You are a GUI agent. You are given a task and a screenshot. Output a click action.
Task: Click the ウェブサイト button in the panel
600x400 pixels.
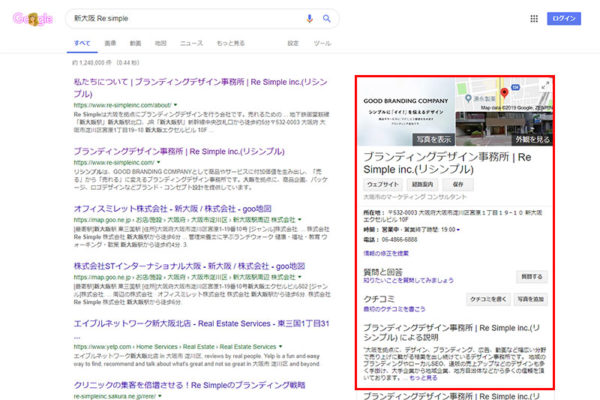click(x=383, y=184)
